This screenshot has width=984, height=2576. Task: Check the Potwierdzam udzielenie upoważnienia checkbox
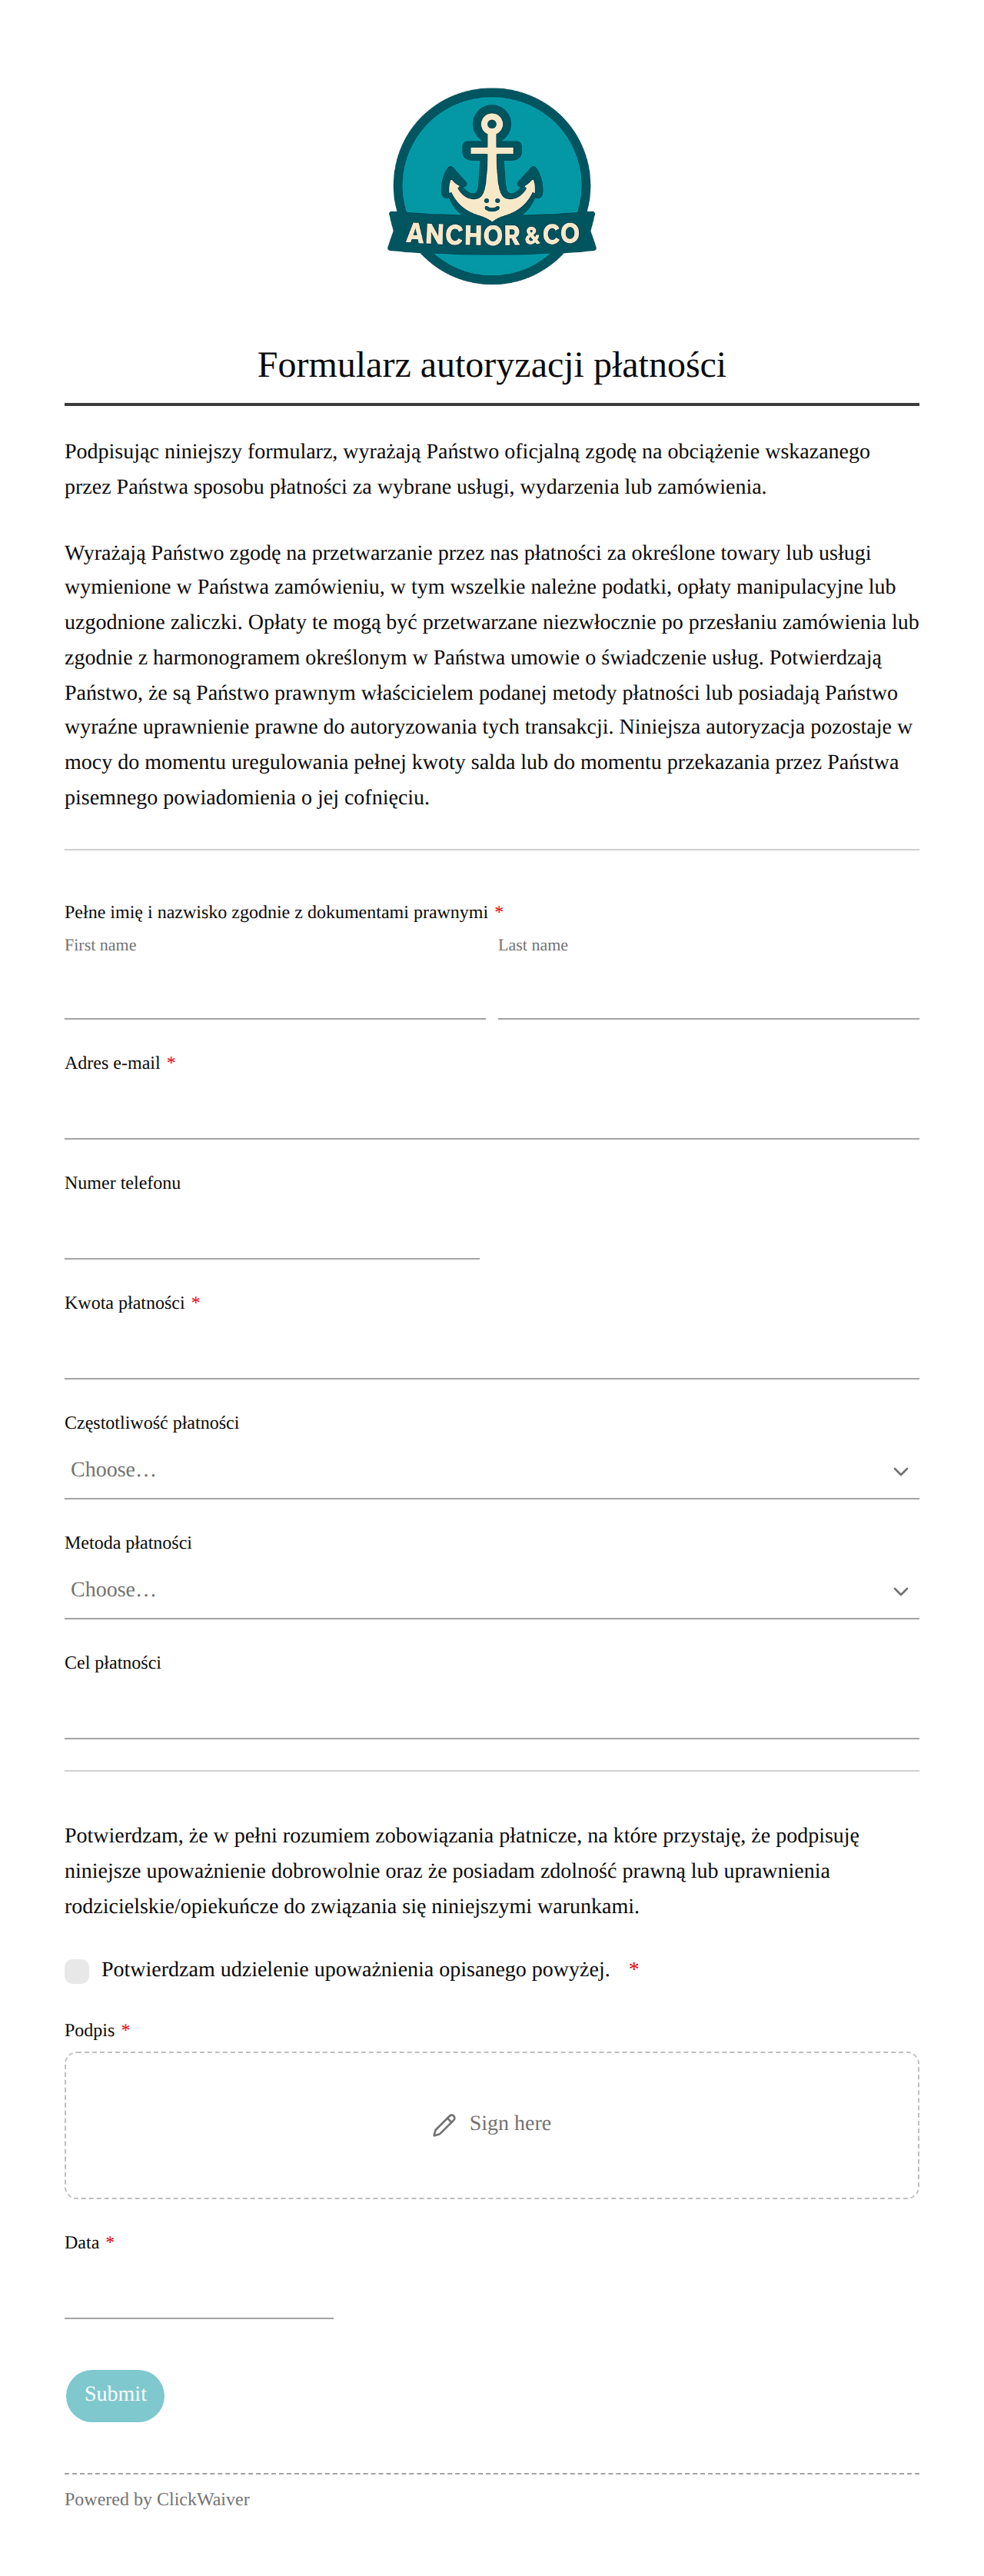pos(77,1970)
